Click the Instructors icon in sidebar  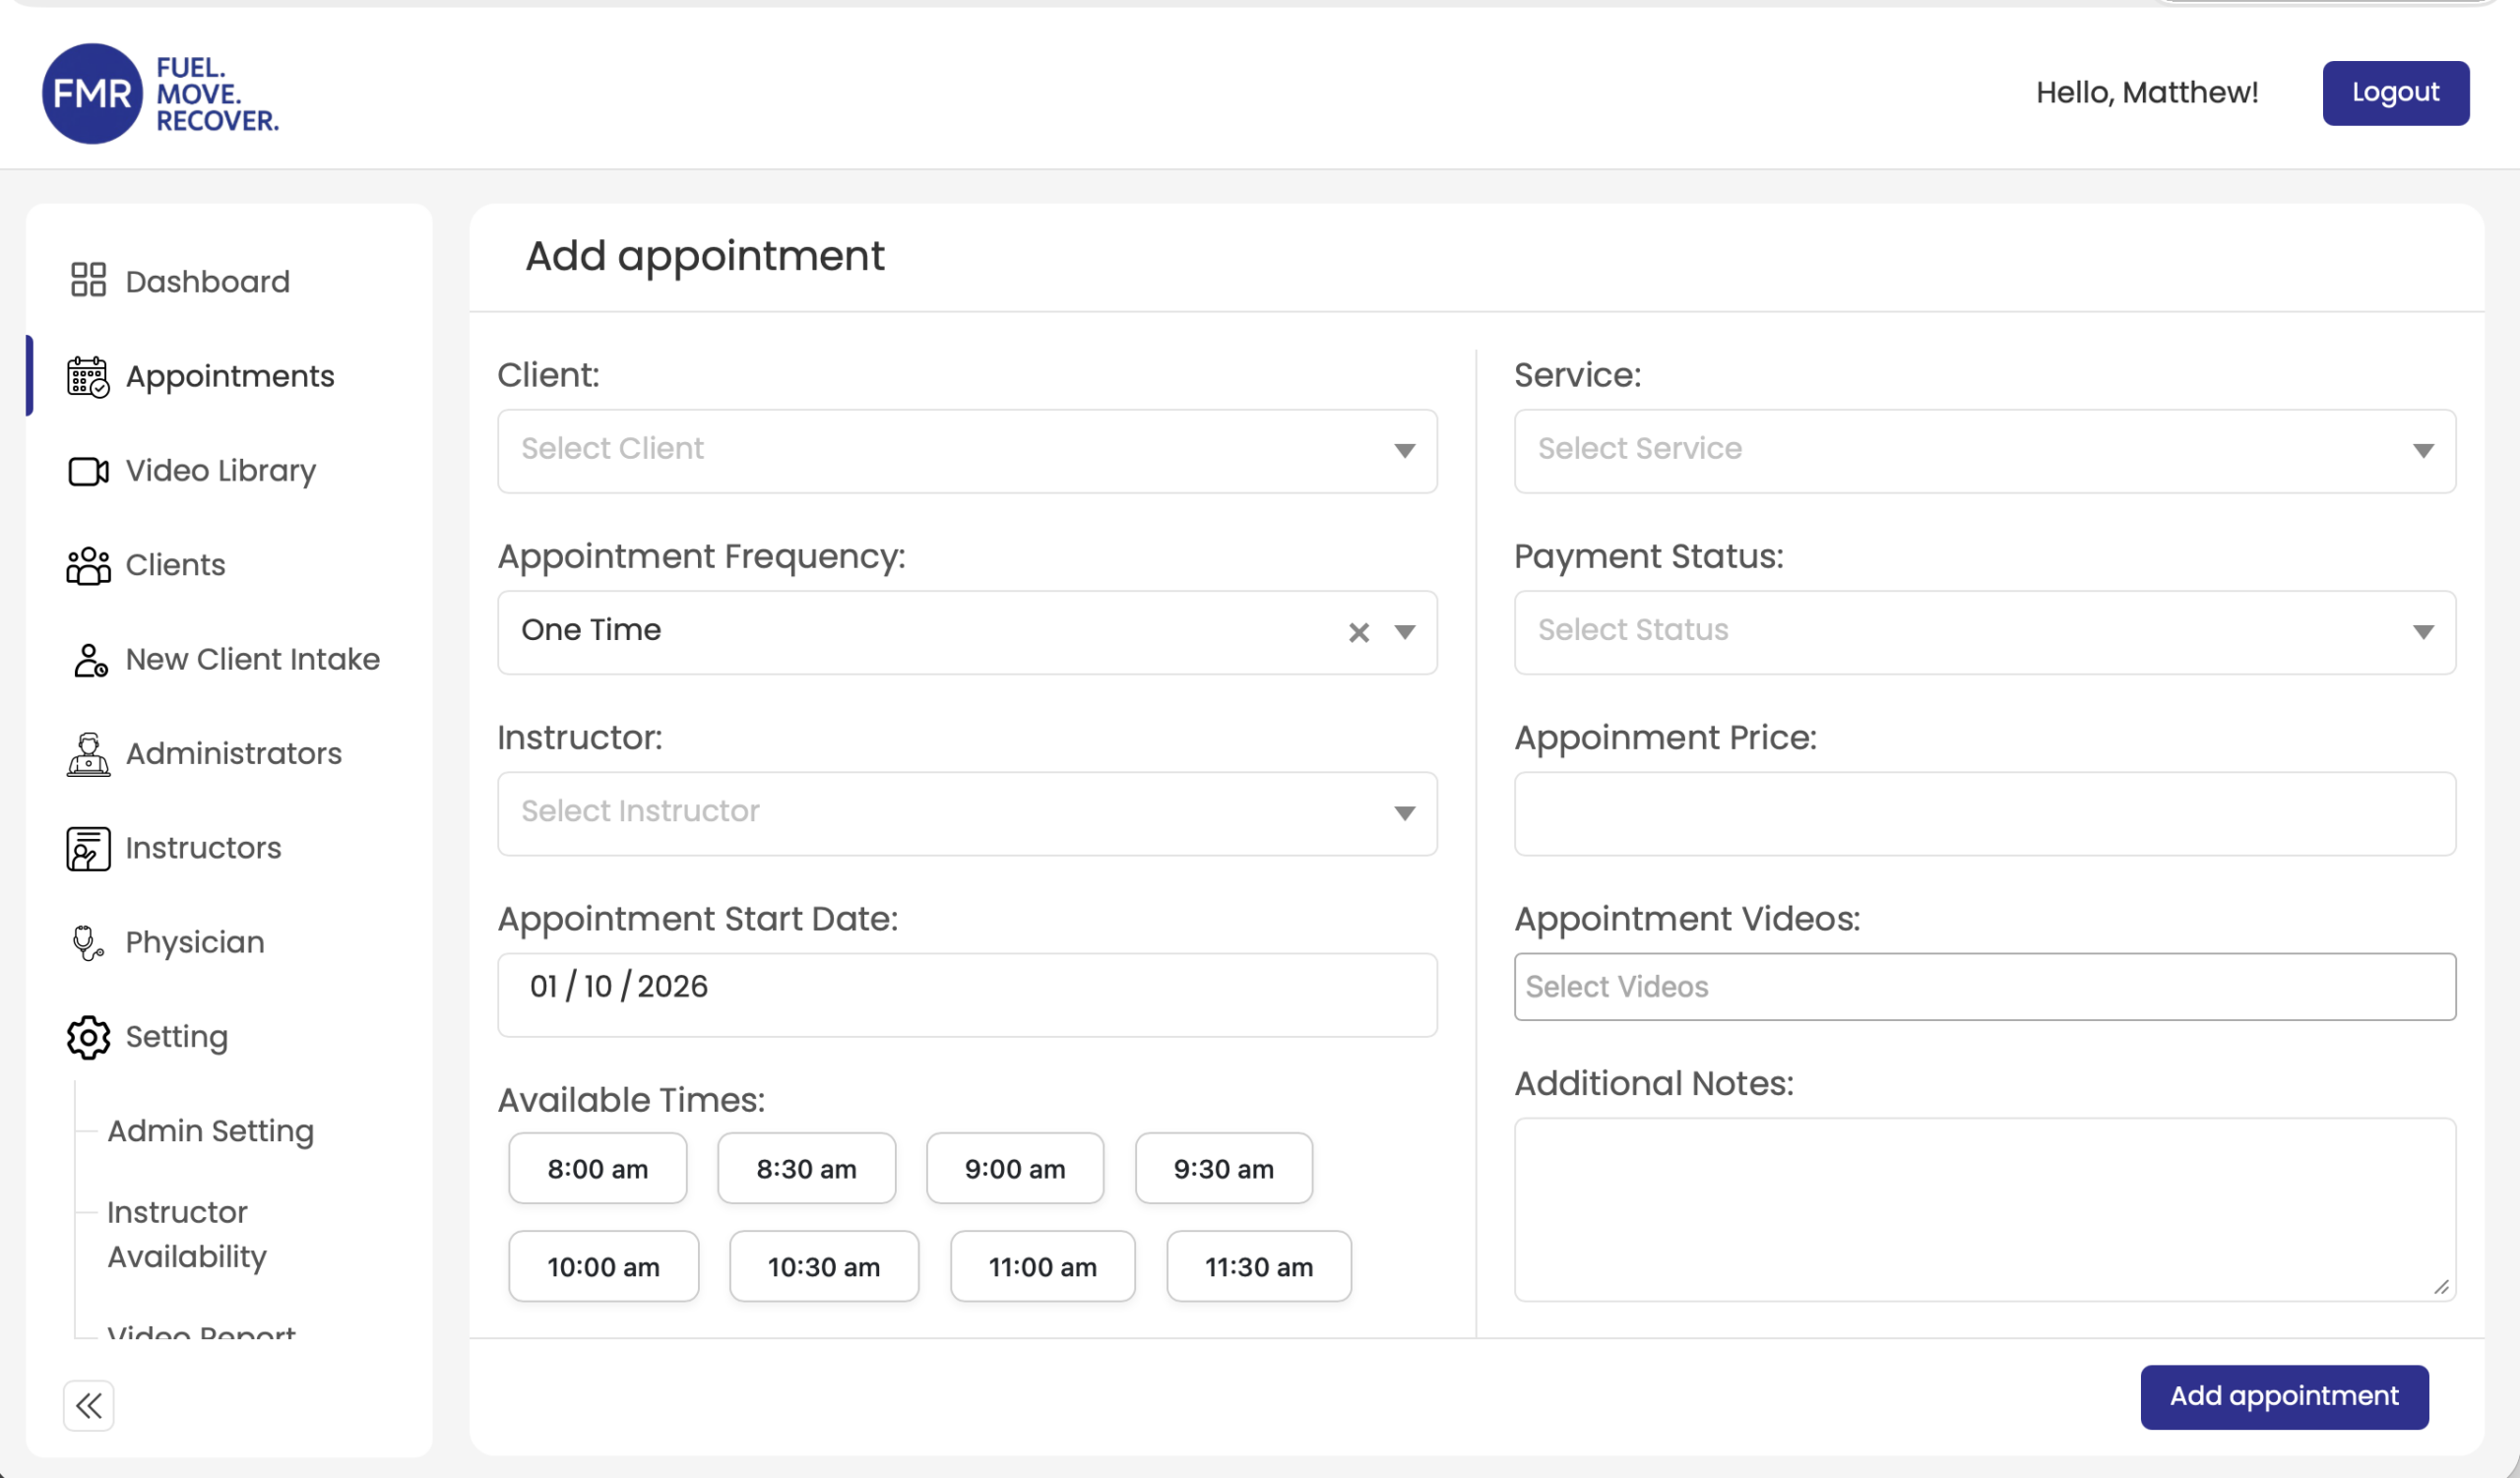88,848
